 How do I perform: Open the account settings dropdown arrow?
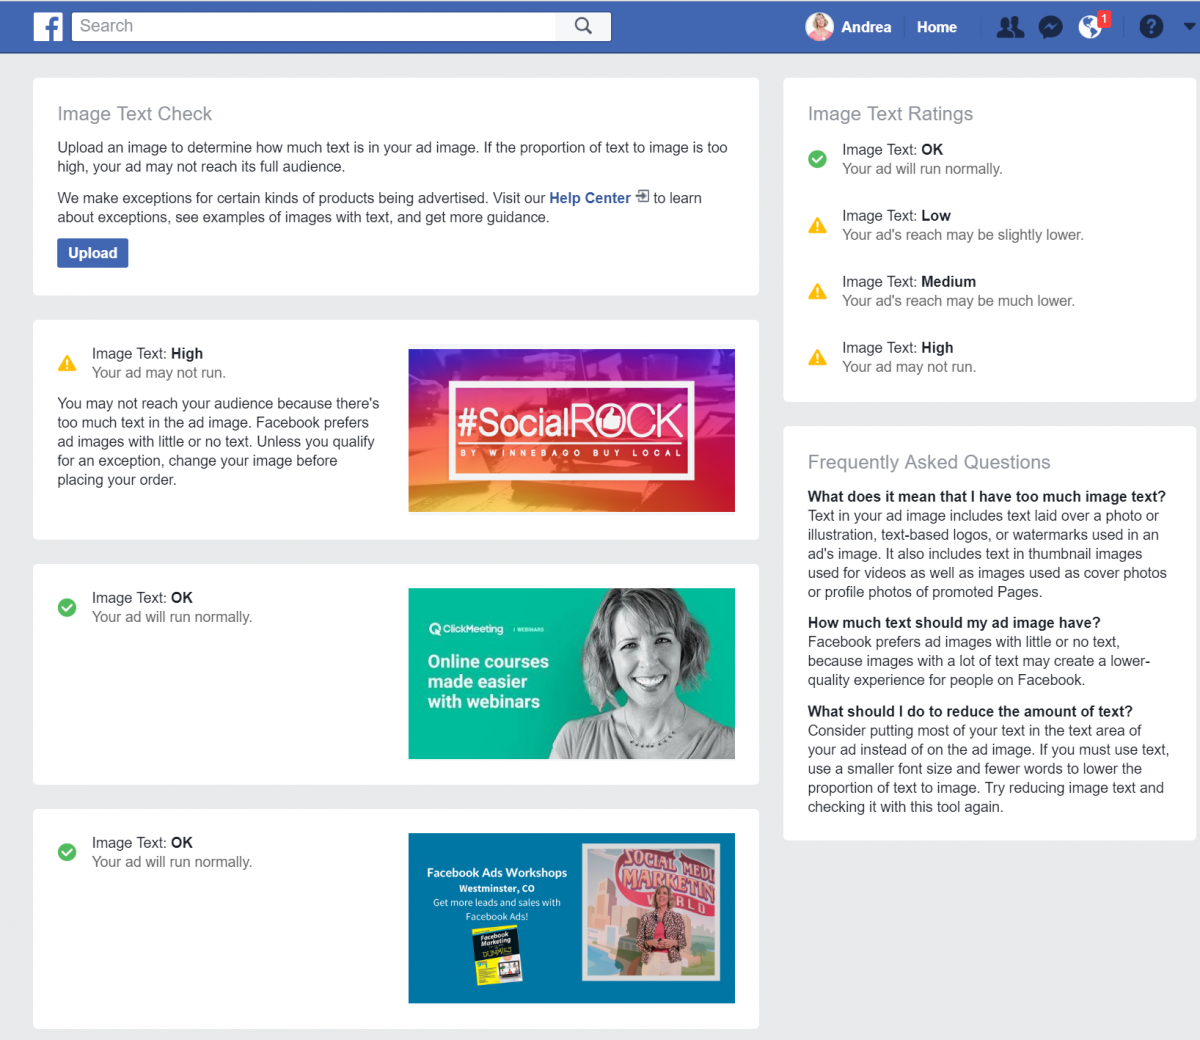[1188, 26]
